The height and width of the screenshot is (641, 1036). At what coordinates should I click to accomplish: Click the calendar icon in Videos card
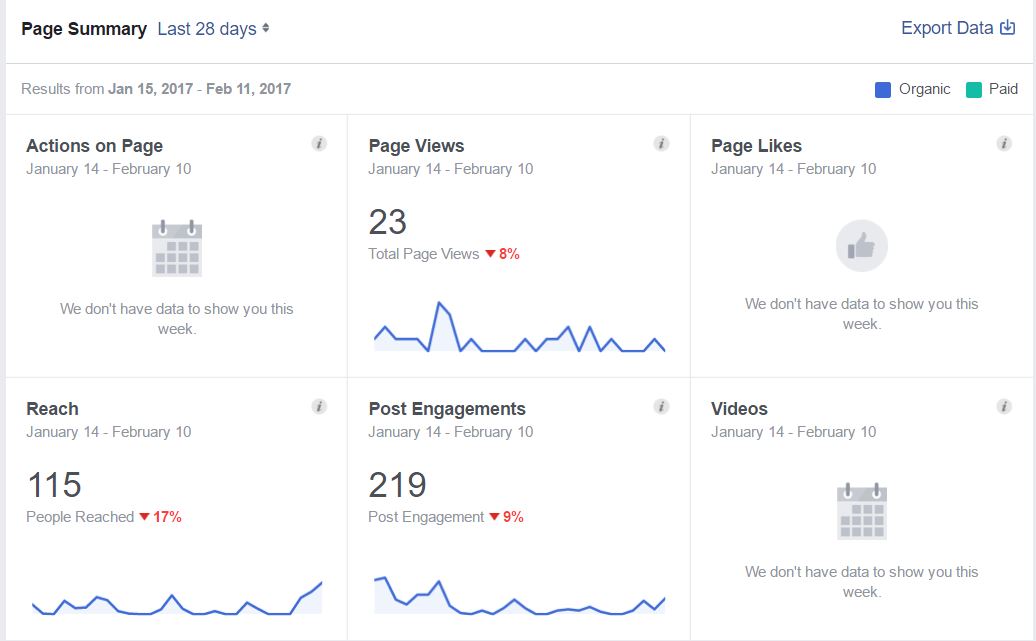click(x=862, y=511)
